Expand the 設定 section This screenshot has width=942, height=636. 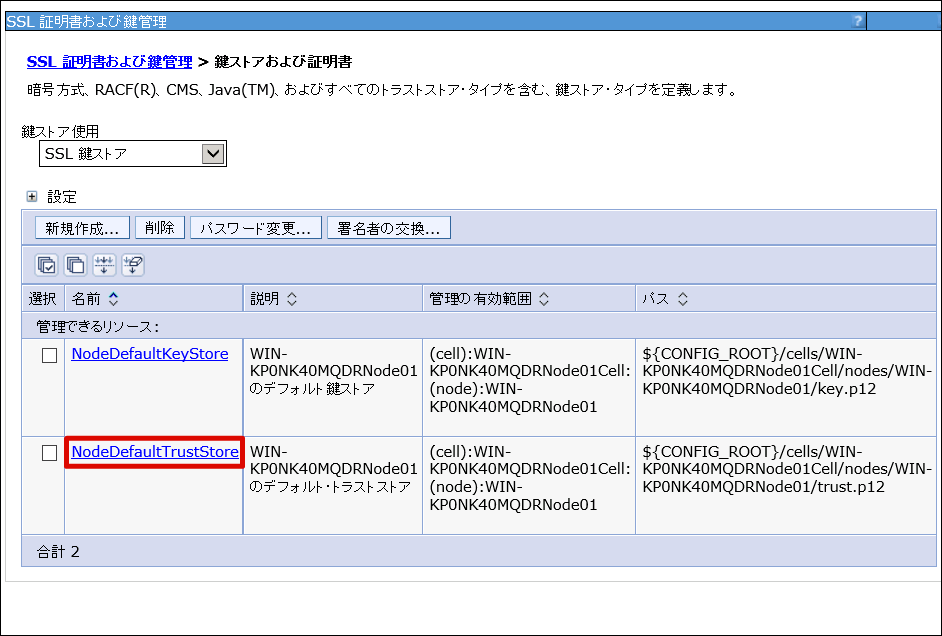coord(32,196)
